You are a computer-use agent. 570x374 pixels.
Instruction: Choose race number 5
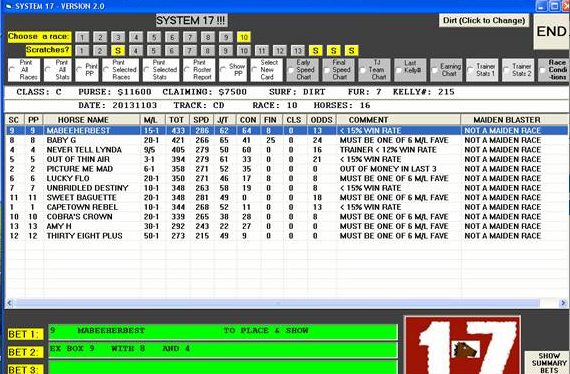pyautogui.click(x=154, y=37)
